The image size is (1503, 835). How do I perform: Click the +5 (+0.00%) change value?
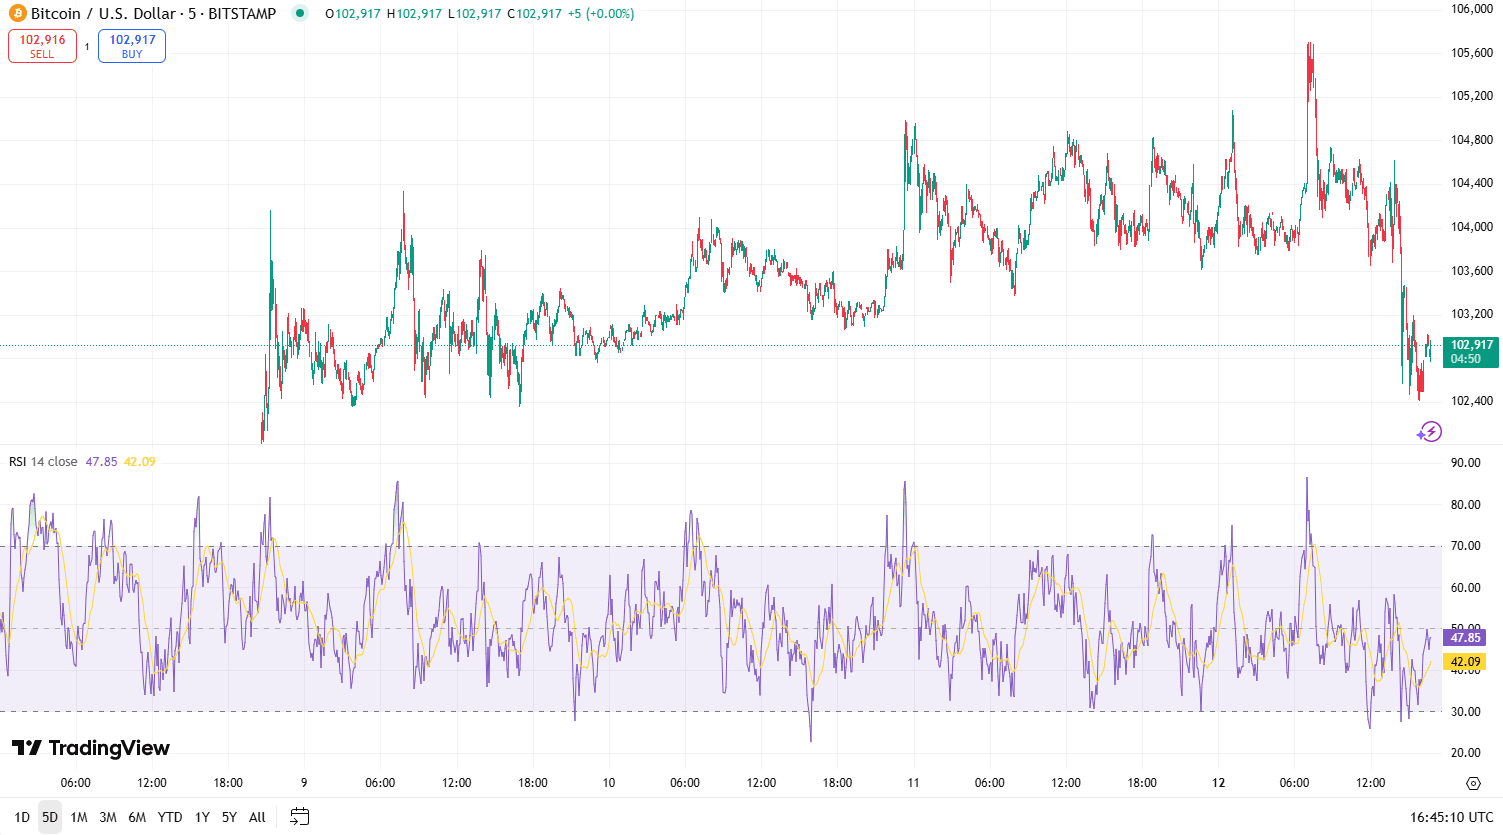(601, 14)
